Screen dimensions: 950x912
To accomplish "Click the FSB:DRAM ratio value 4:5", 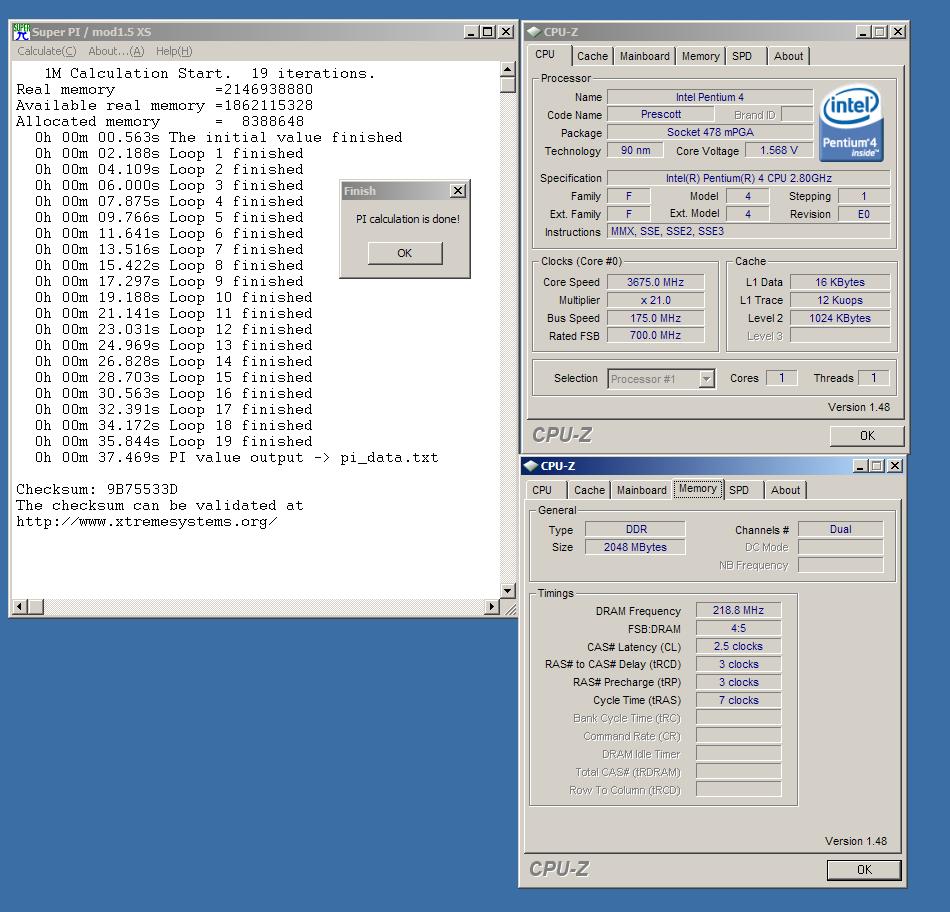I will click(739, 628).
